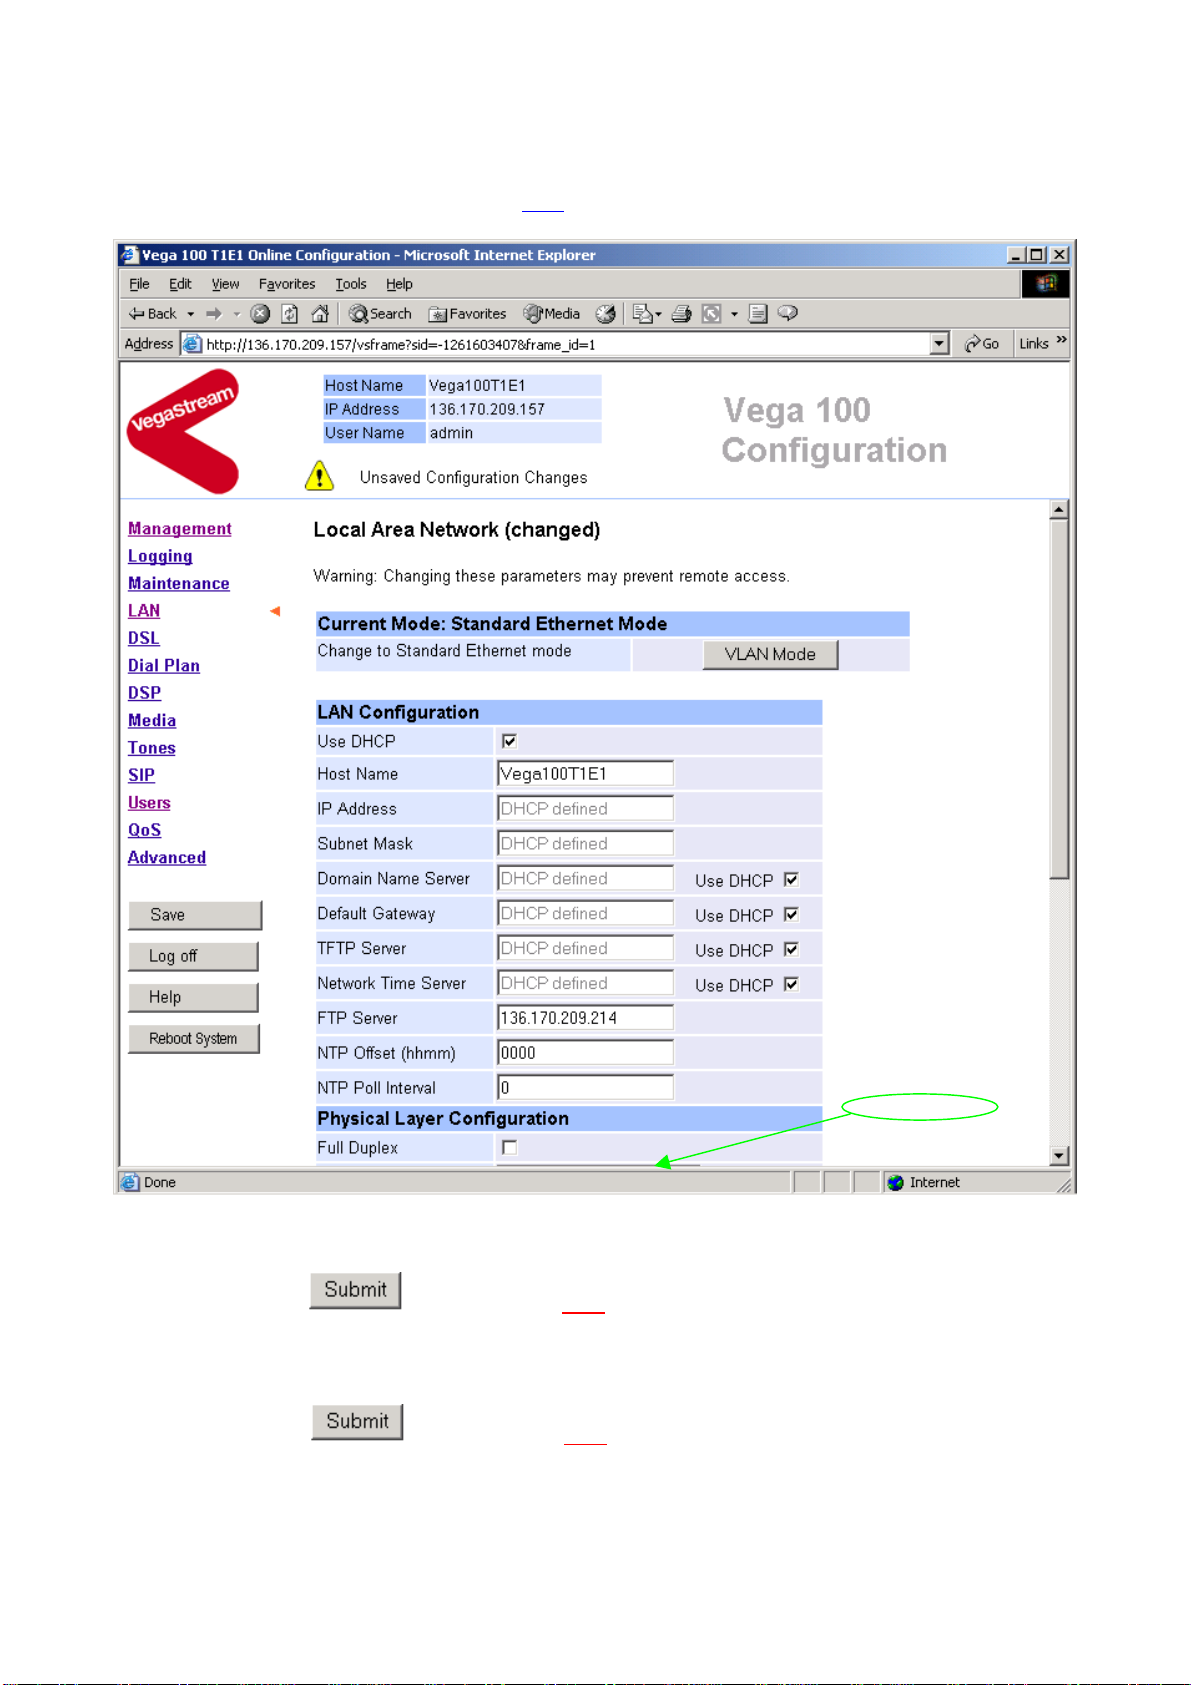Toggle Use DHCP for Domain Name Server
This screenshot has height=1685, width=1191.
[791, 880]
